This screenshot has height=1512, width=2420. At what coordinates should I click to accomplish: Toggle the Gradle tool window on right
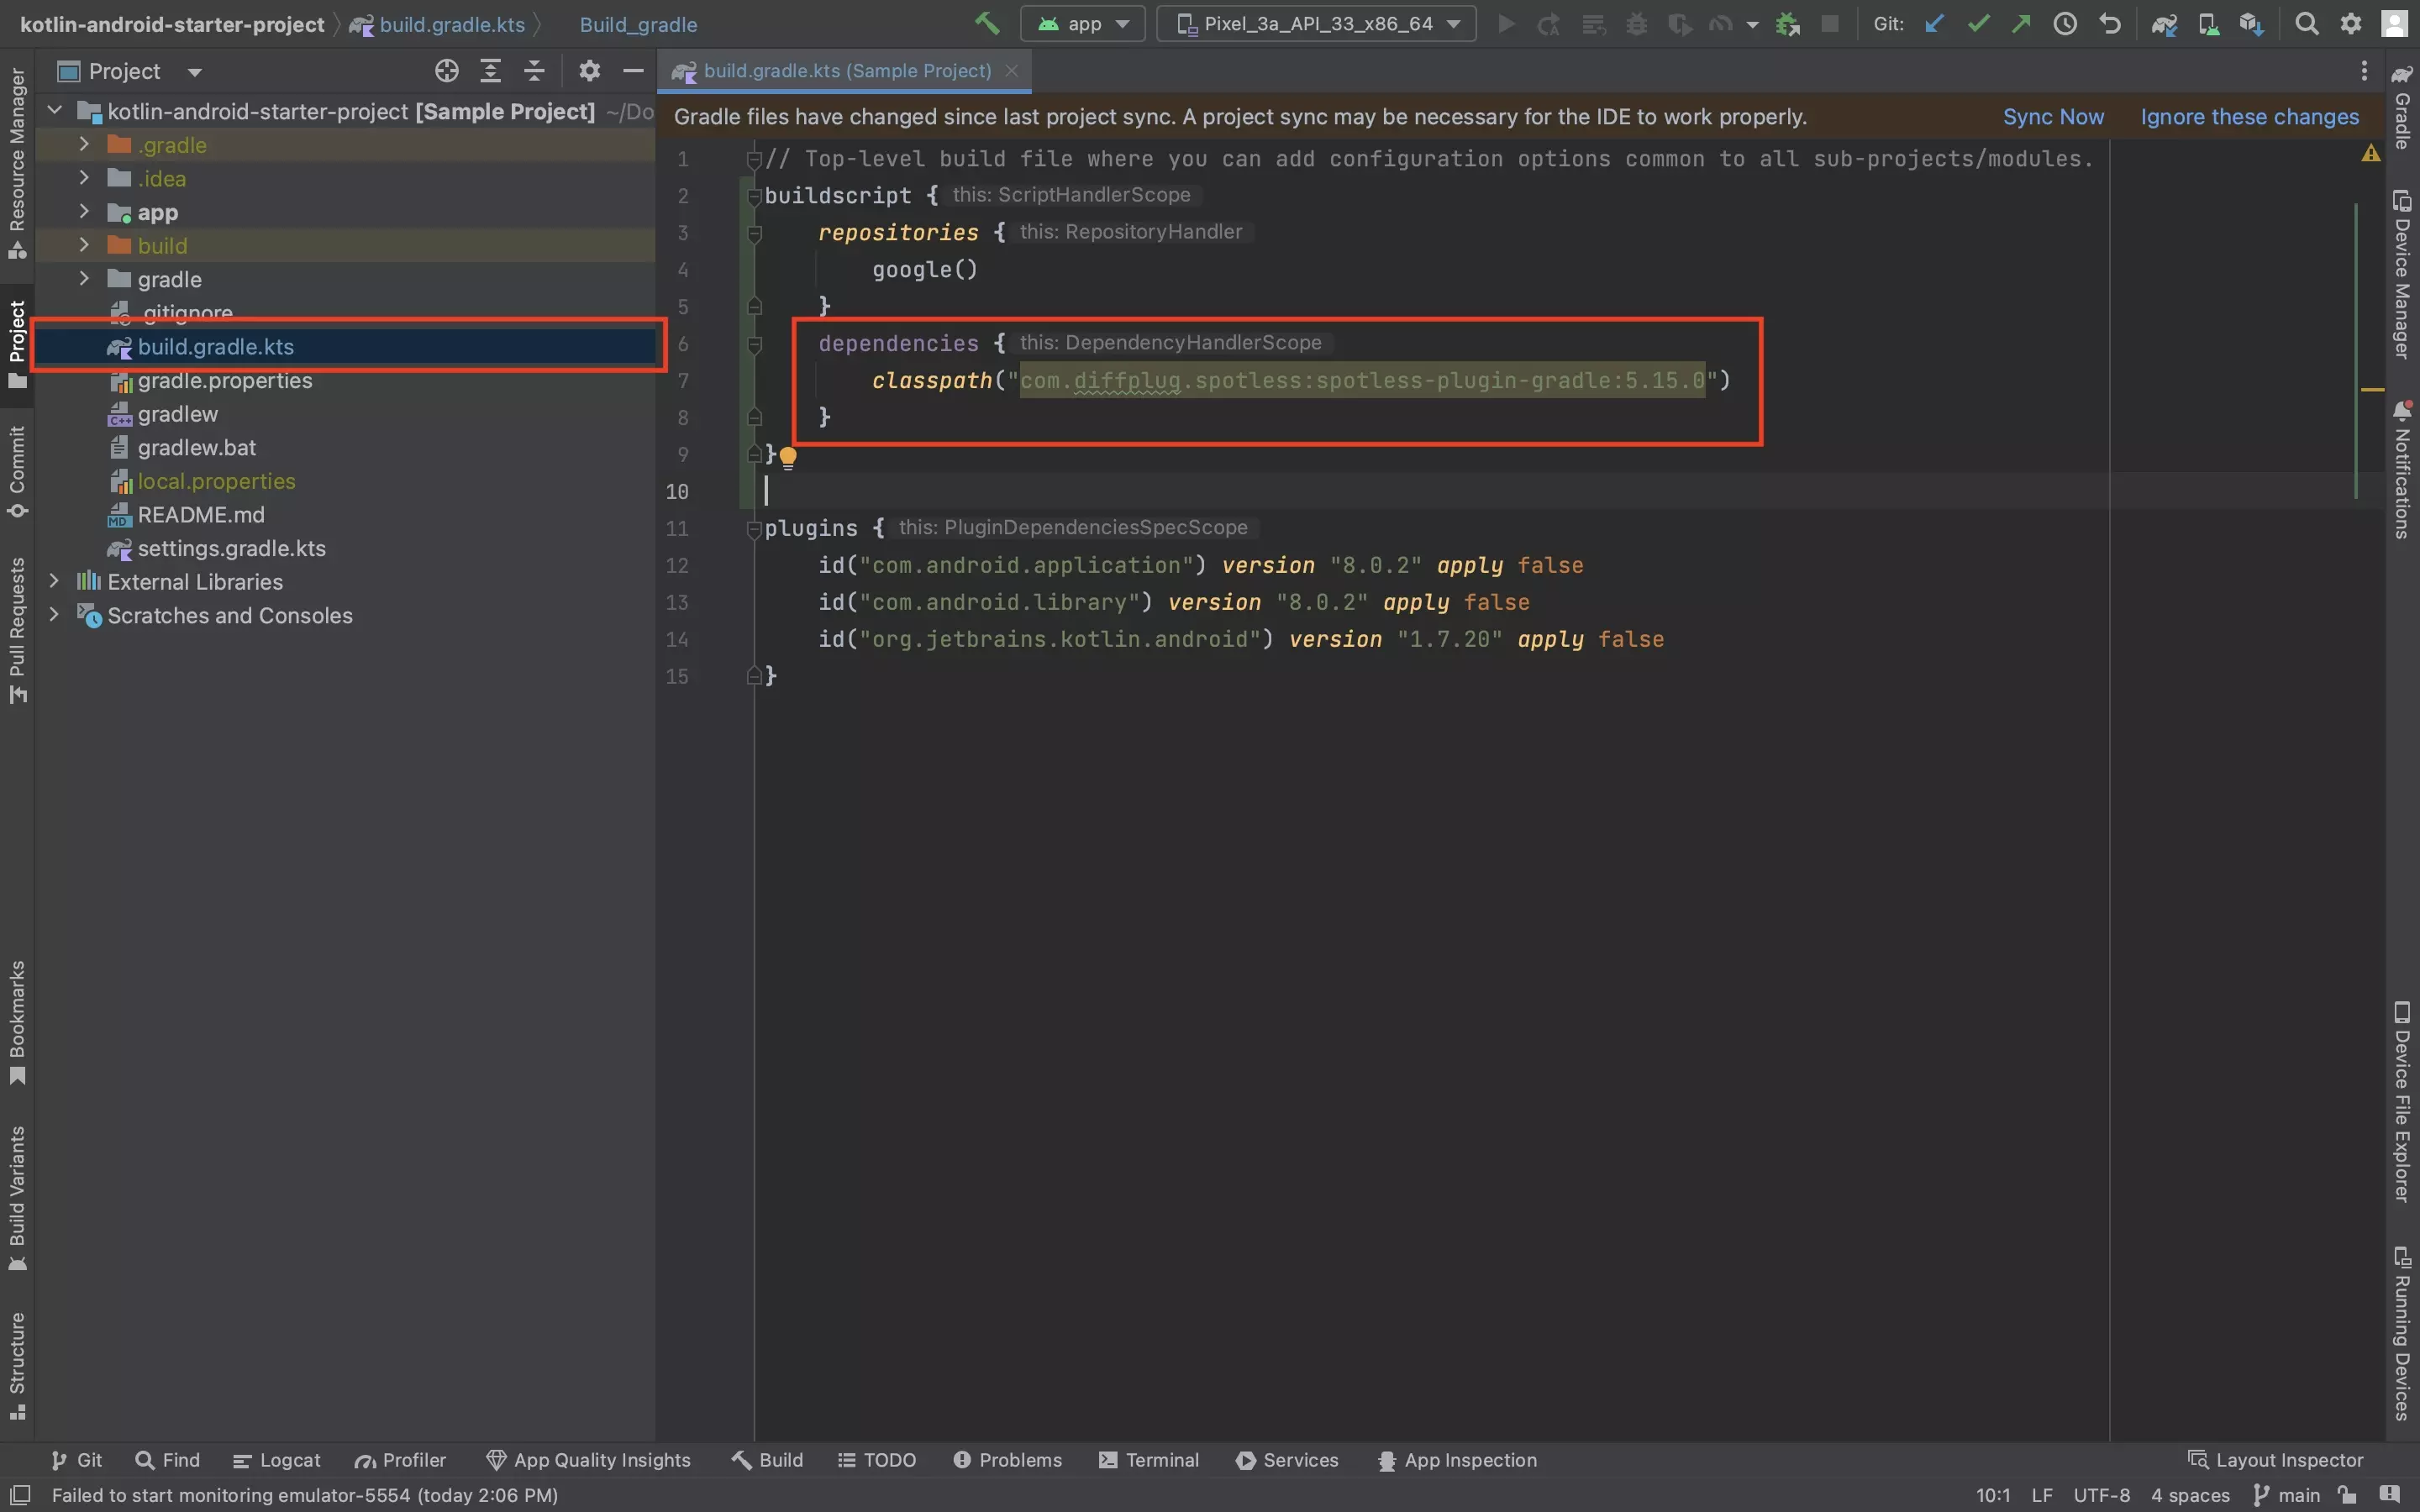pyautogui.click(x=2402, y=108)
